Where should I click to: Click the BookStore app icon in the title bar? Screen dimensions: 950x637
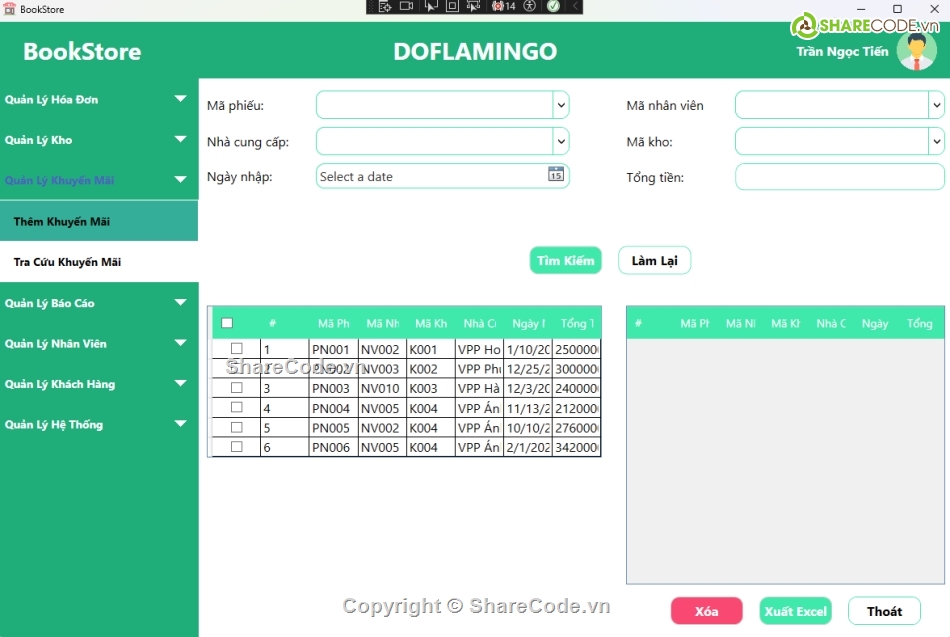tap(9, 9)
